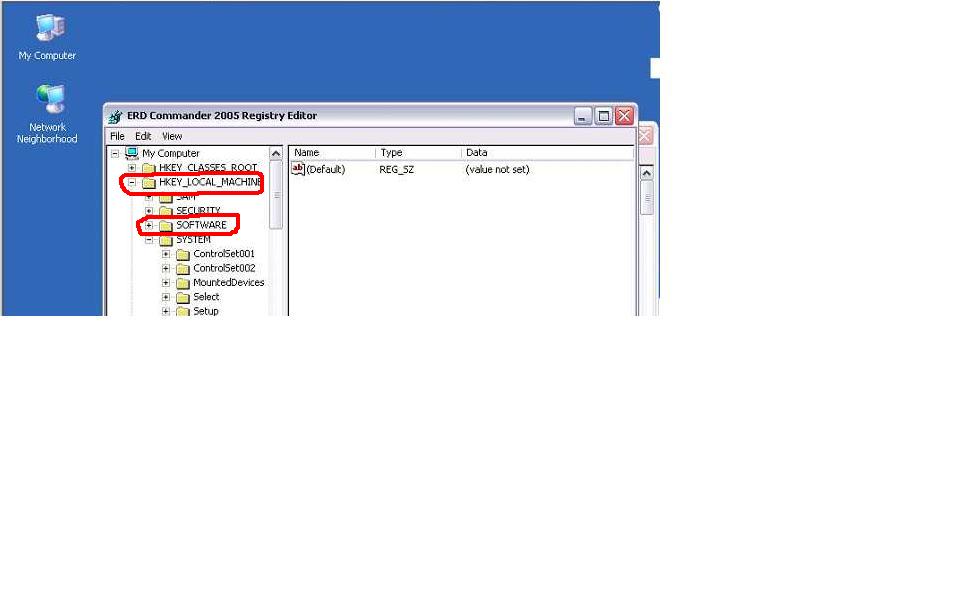
Task: Collapse the My Computer root node
Action: (115, 154)
